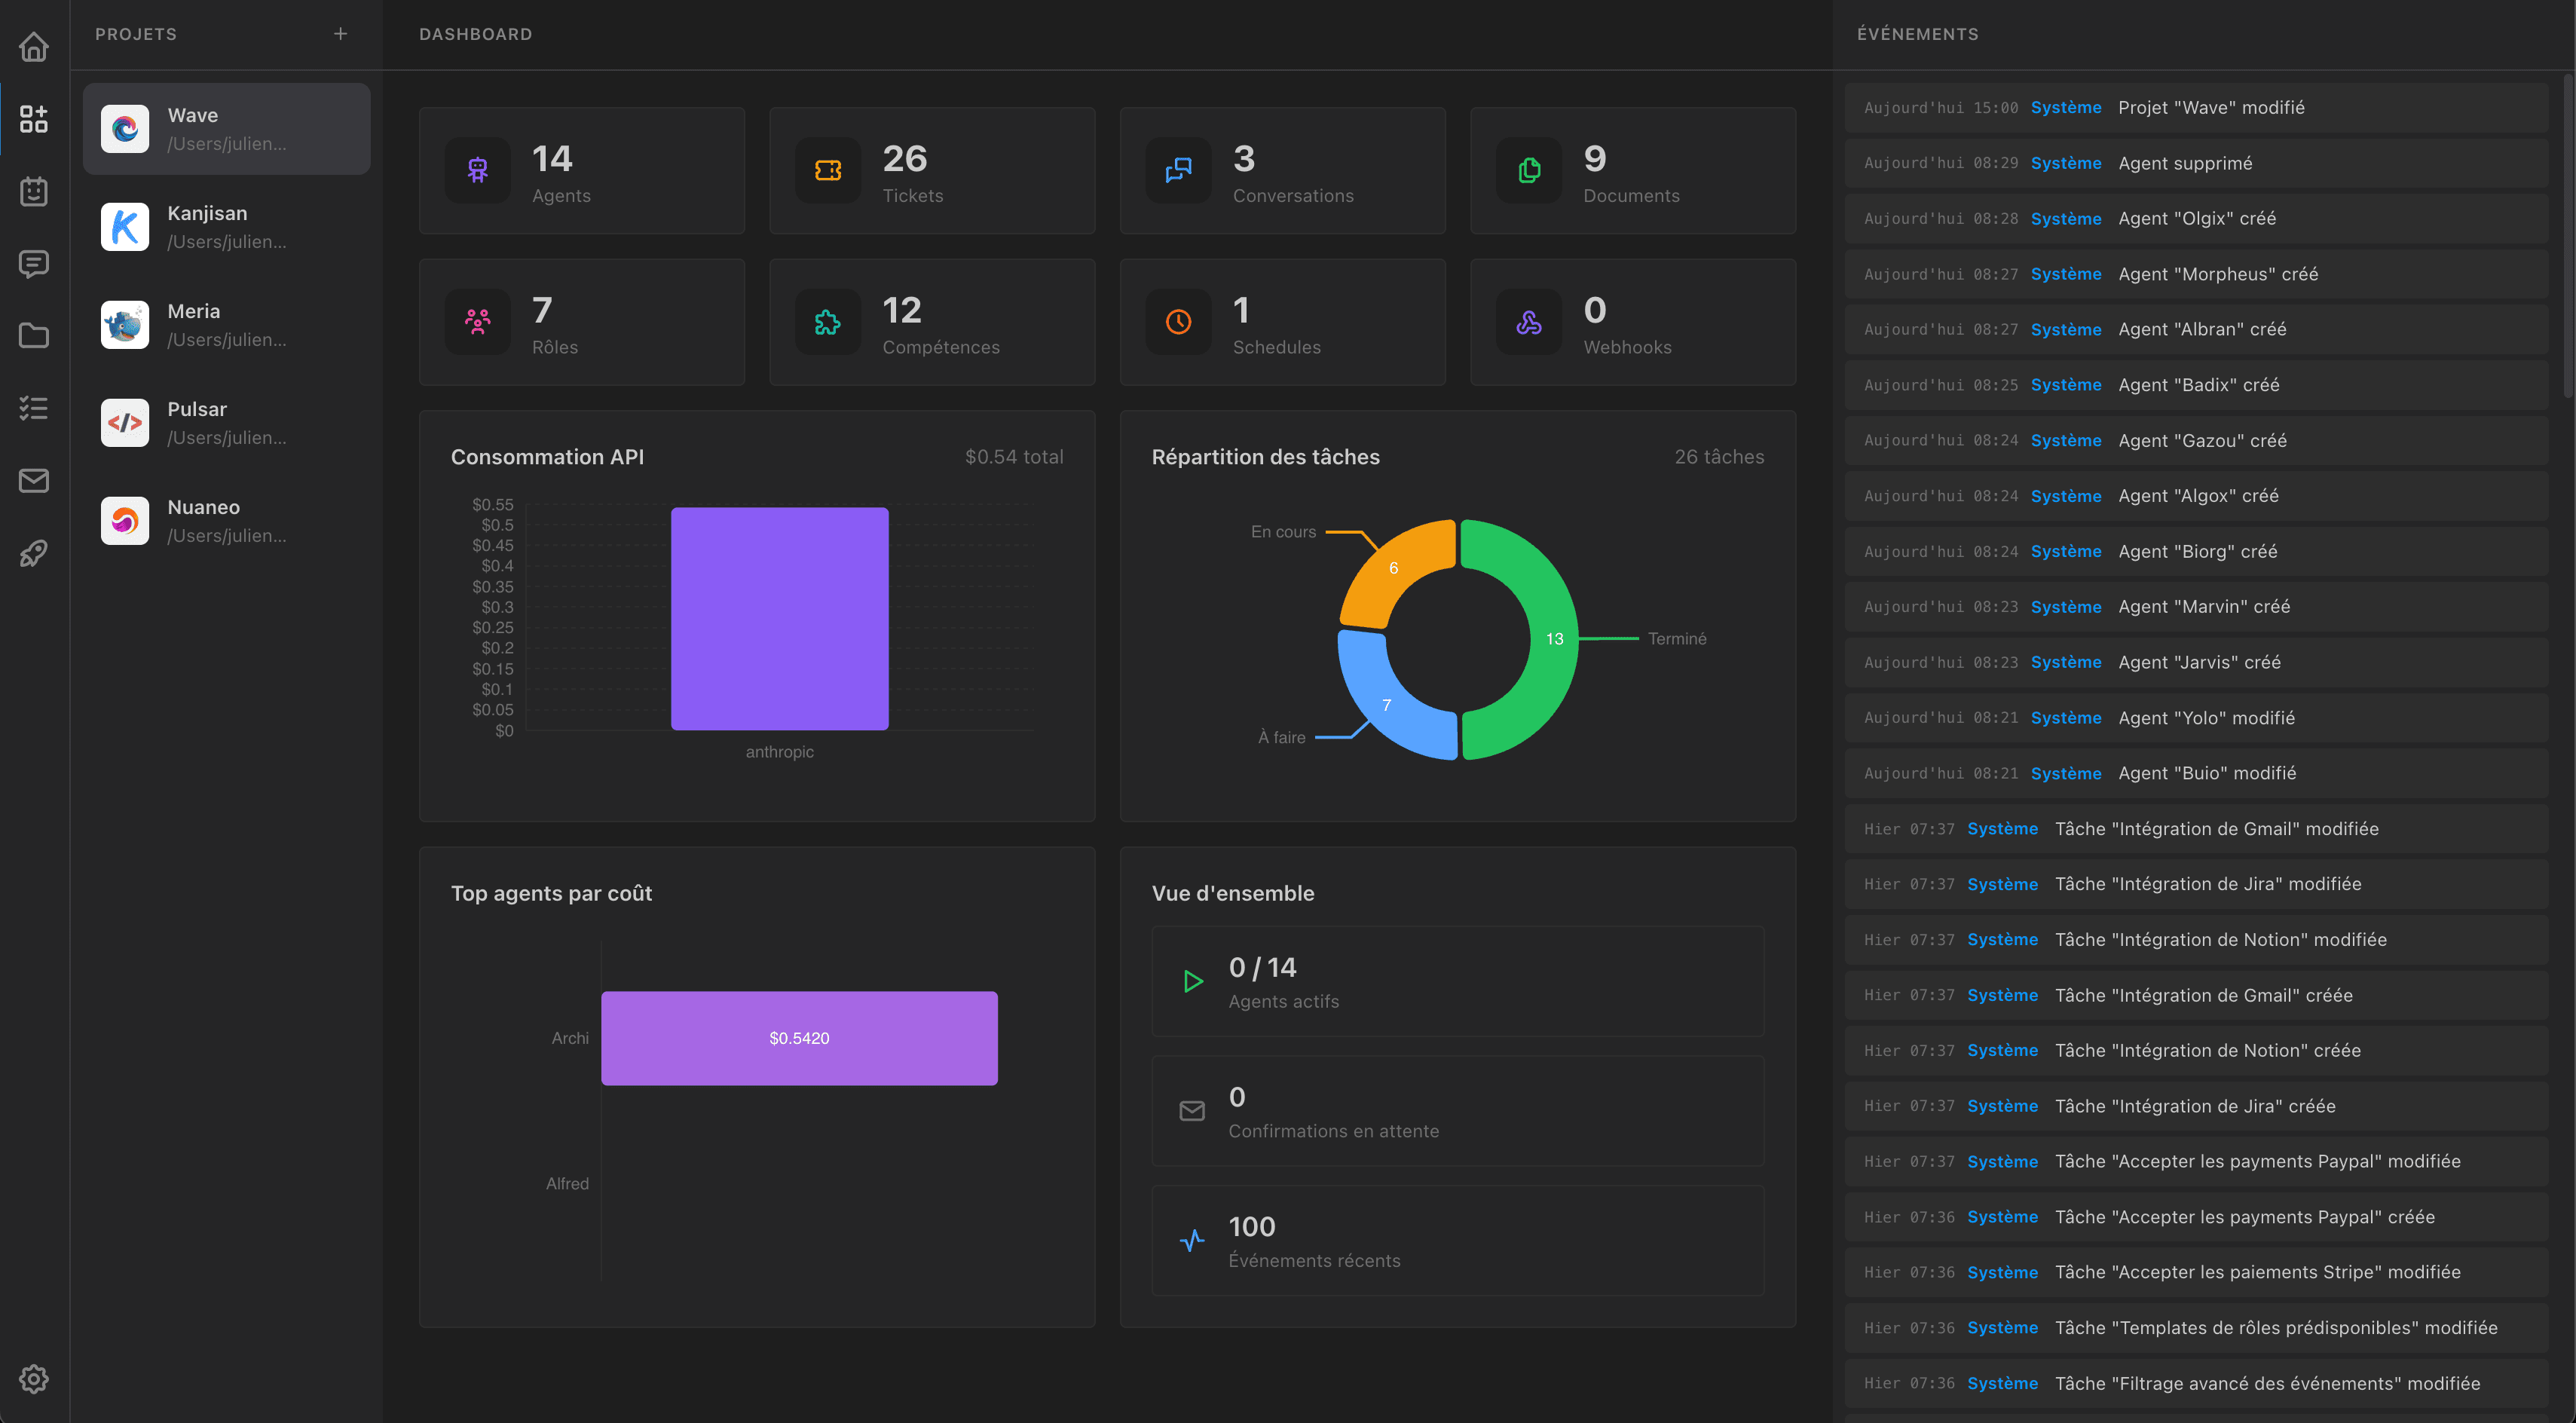
Task: Open the Nuaneo project thumbnail
Action: pos(125,521)
